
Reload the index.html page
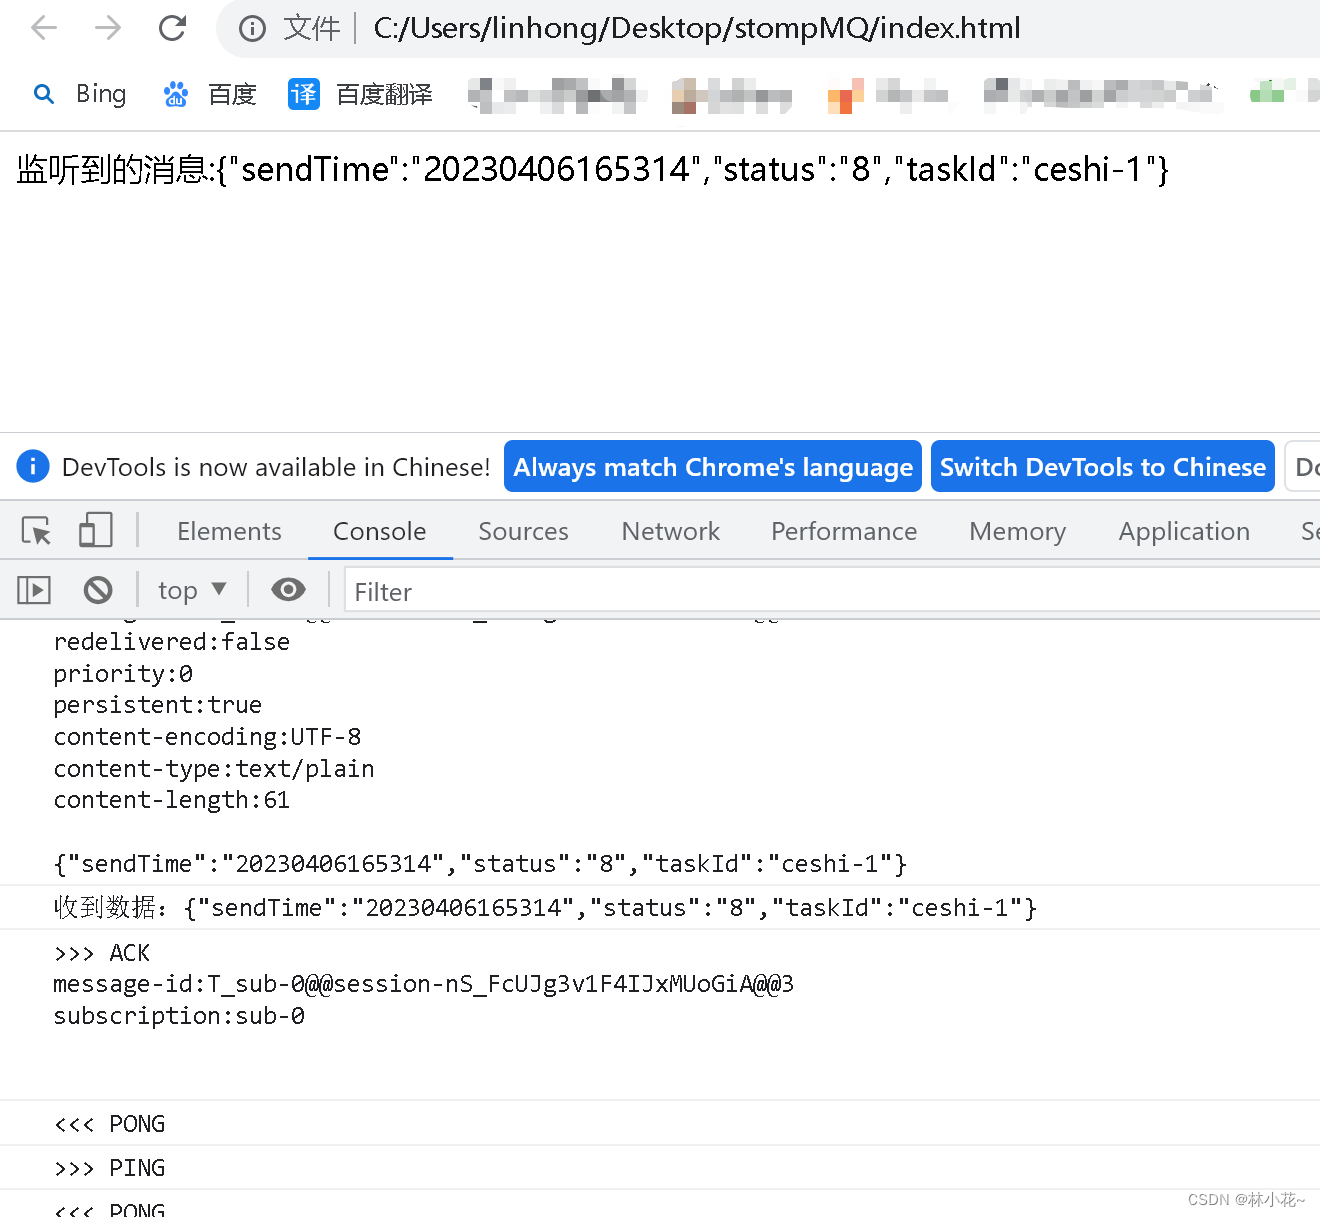click(173, 28)
